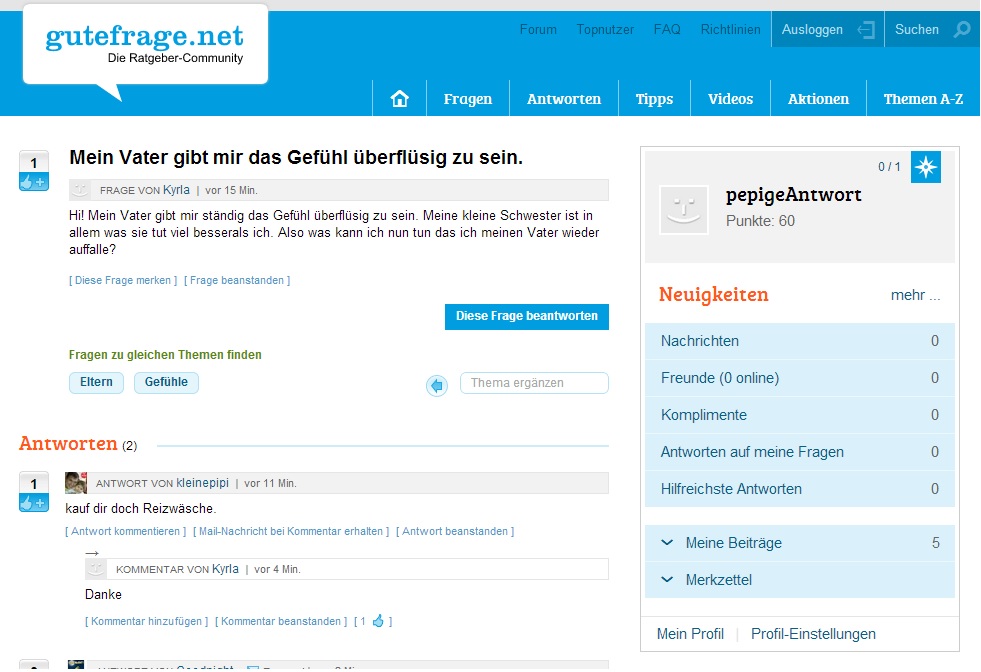The width and height of the screenshot is (981, 672).
Task: Open Profil-Einstellungen link
Action: 813,634
